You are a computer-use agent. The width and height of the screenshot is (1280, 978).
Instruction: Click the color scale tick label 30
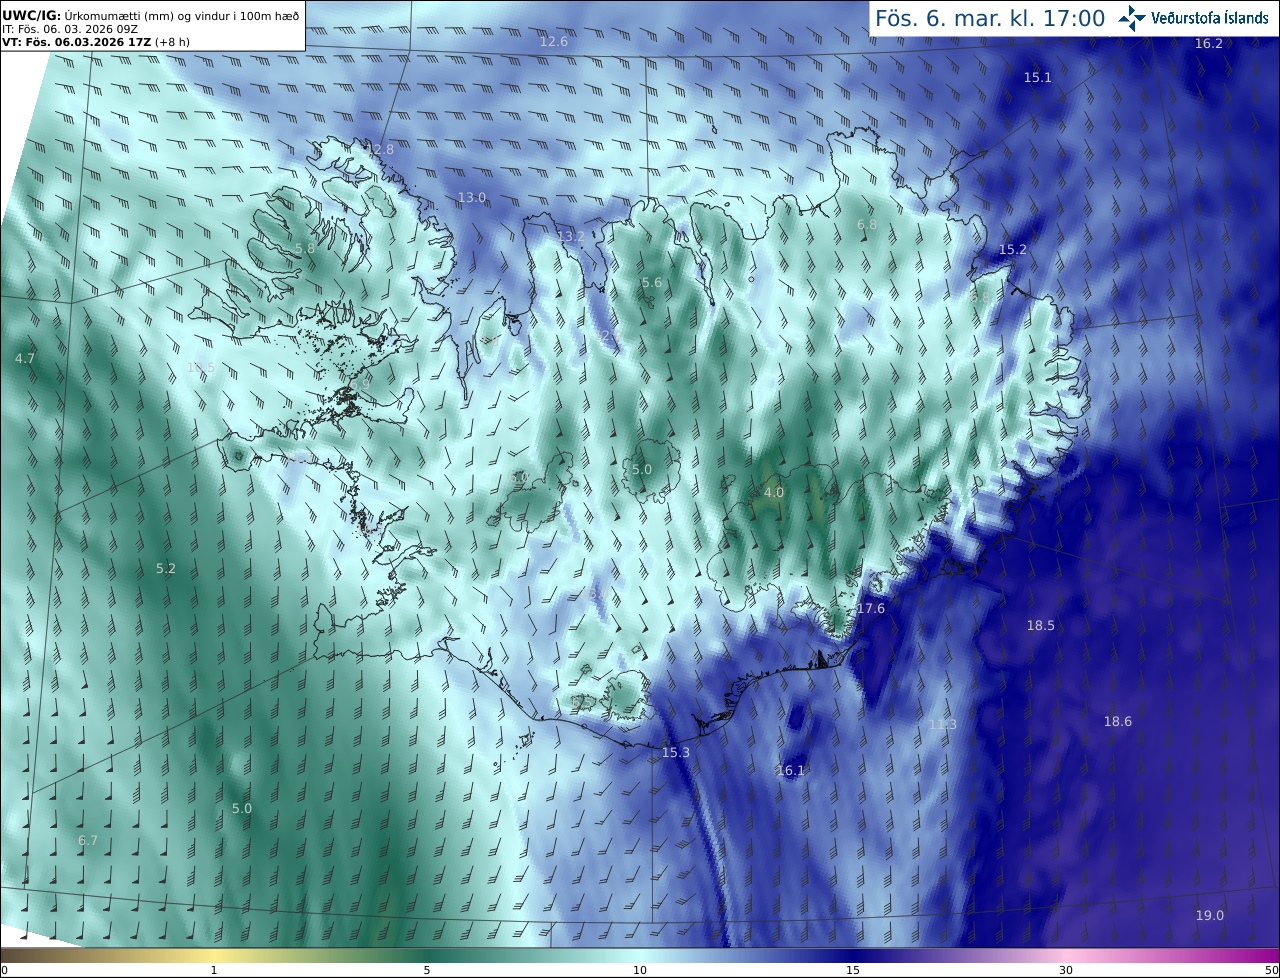[1066, 970]
